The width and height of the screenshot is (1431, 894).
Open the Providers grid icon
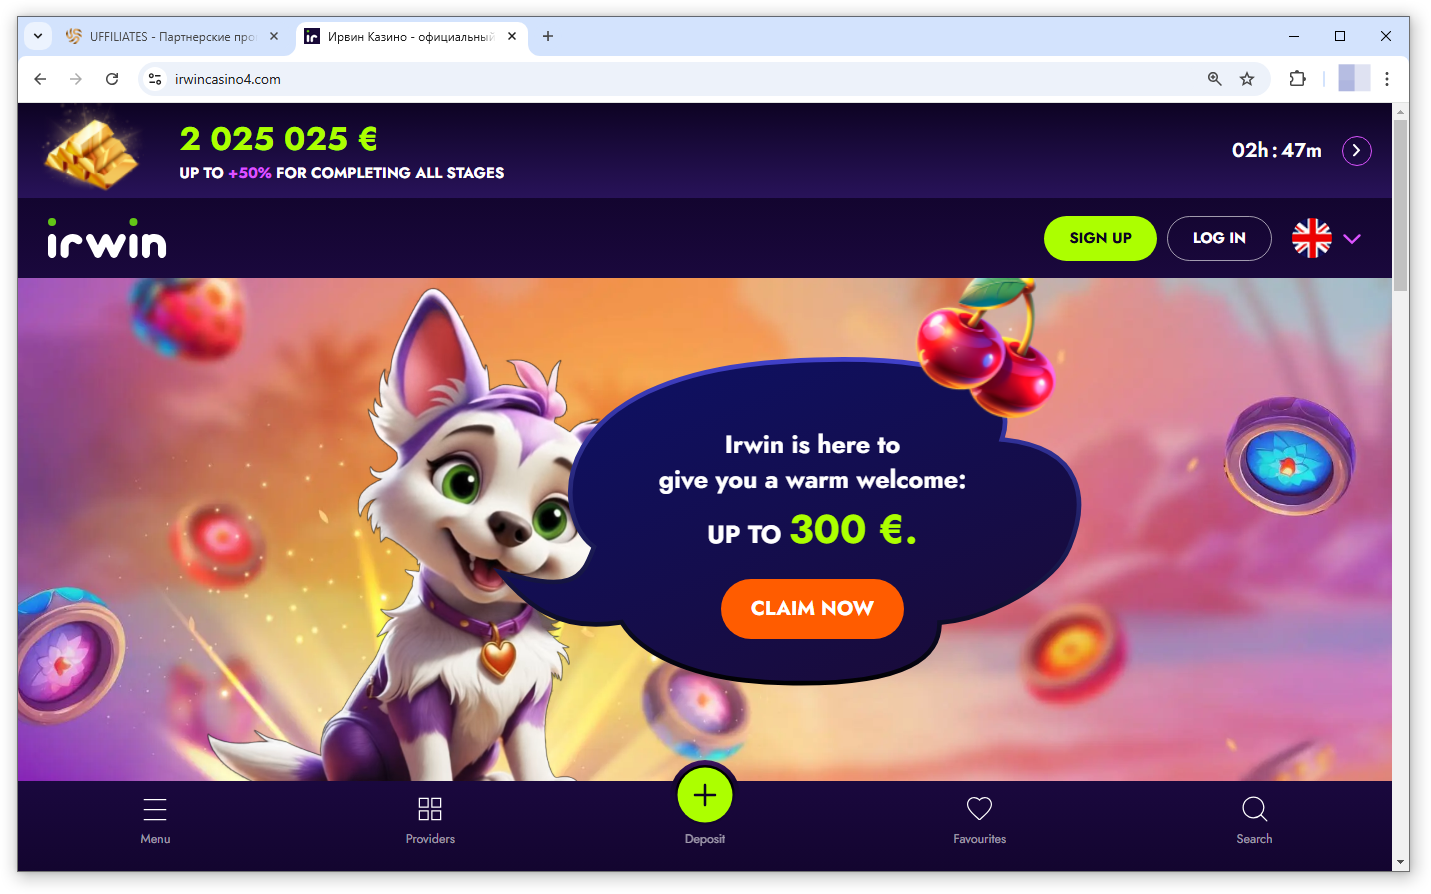(430, 809)
